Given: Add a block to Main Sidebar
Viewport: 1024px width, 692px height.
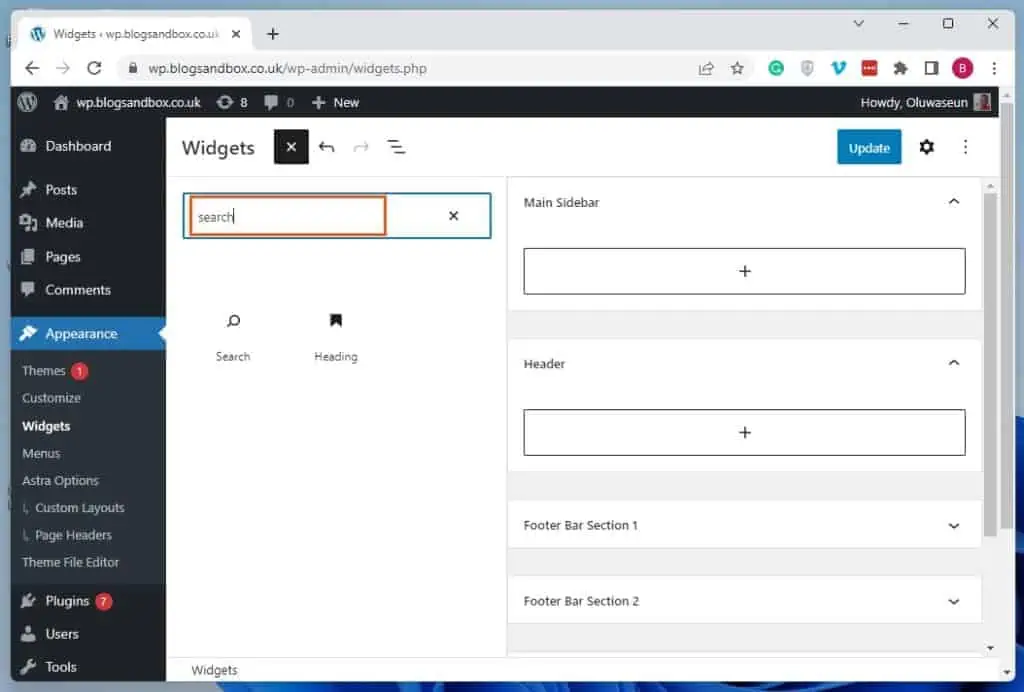Looking at the screenshot, I should point(744,271).
